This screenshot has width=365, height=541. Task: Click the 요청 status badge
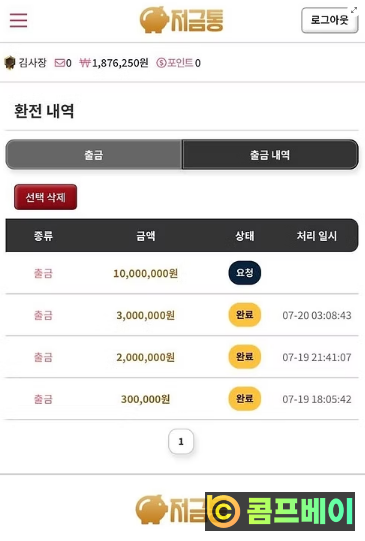click(245, 273)
